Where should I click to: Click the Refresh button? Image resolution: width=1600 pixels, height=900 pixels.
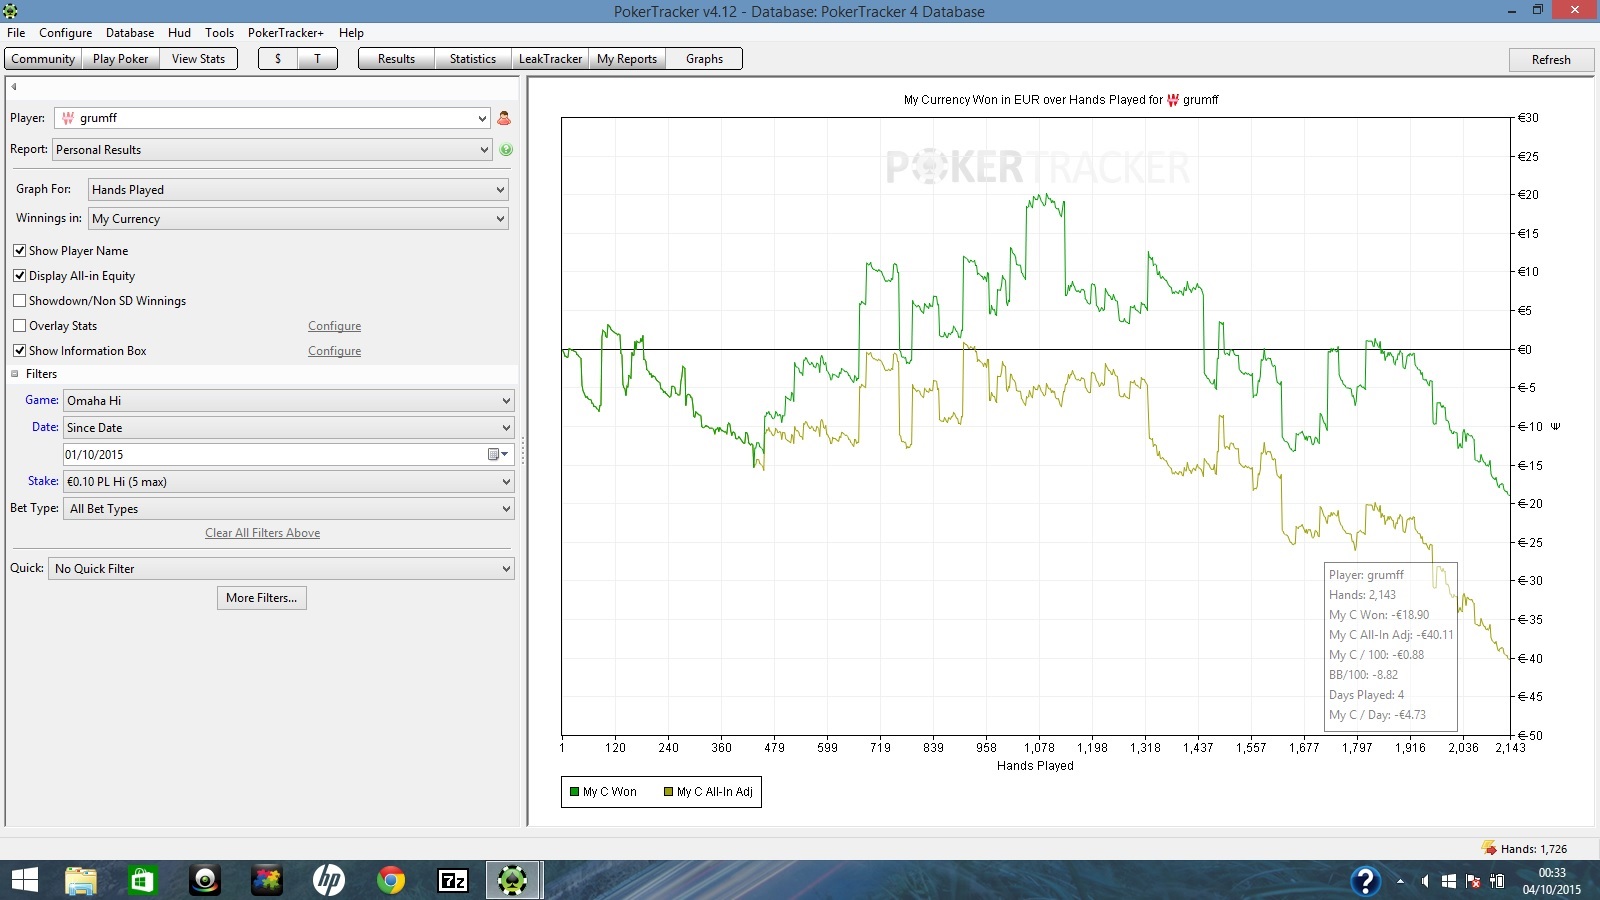1551,60
